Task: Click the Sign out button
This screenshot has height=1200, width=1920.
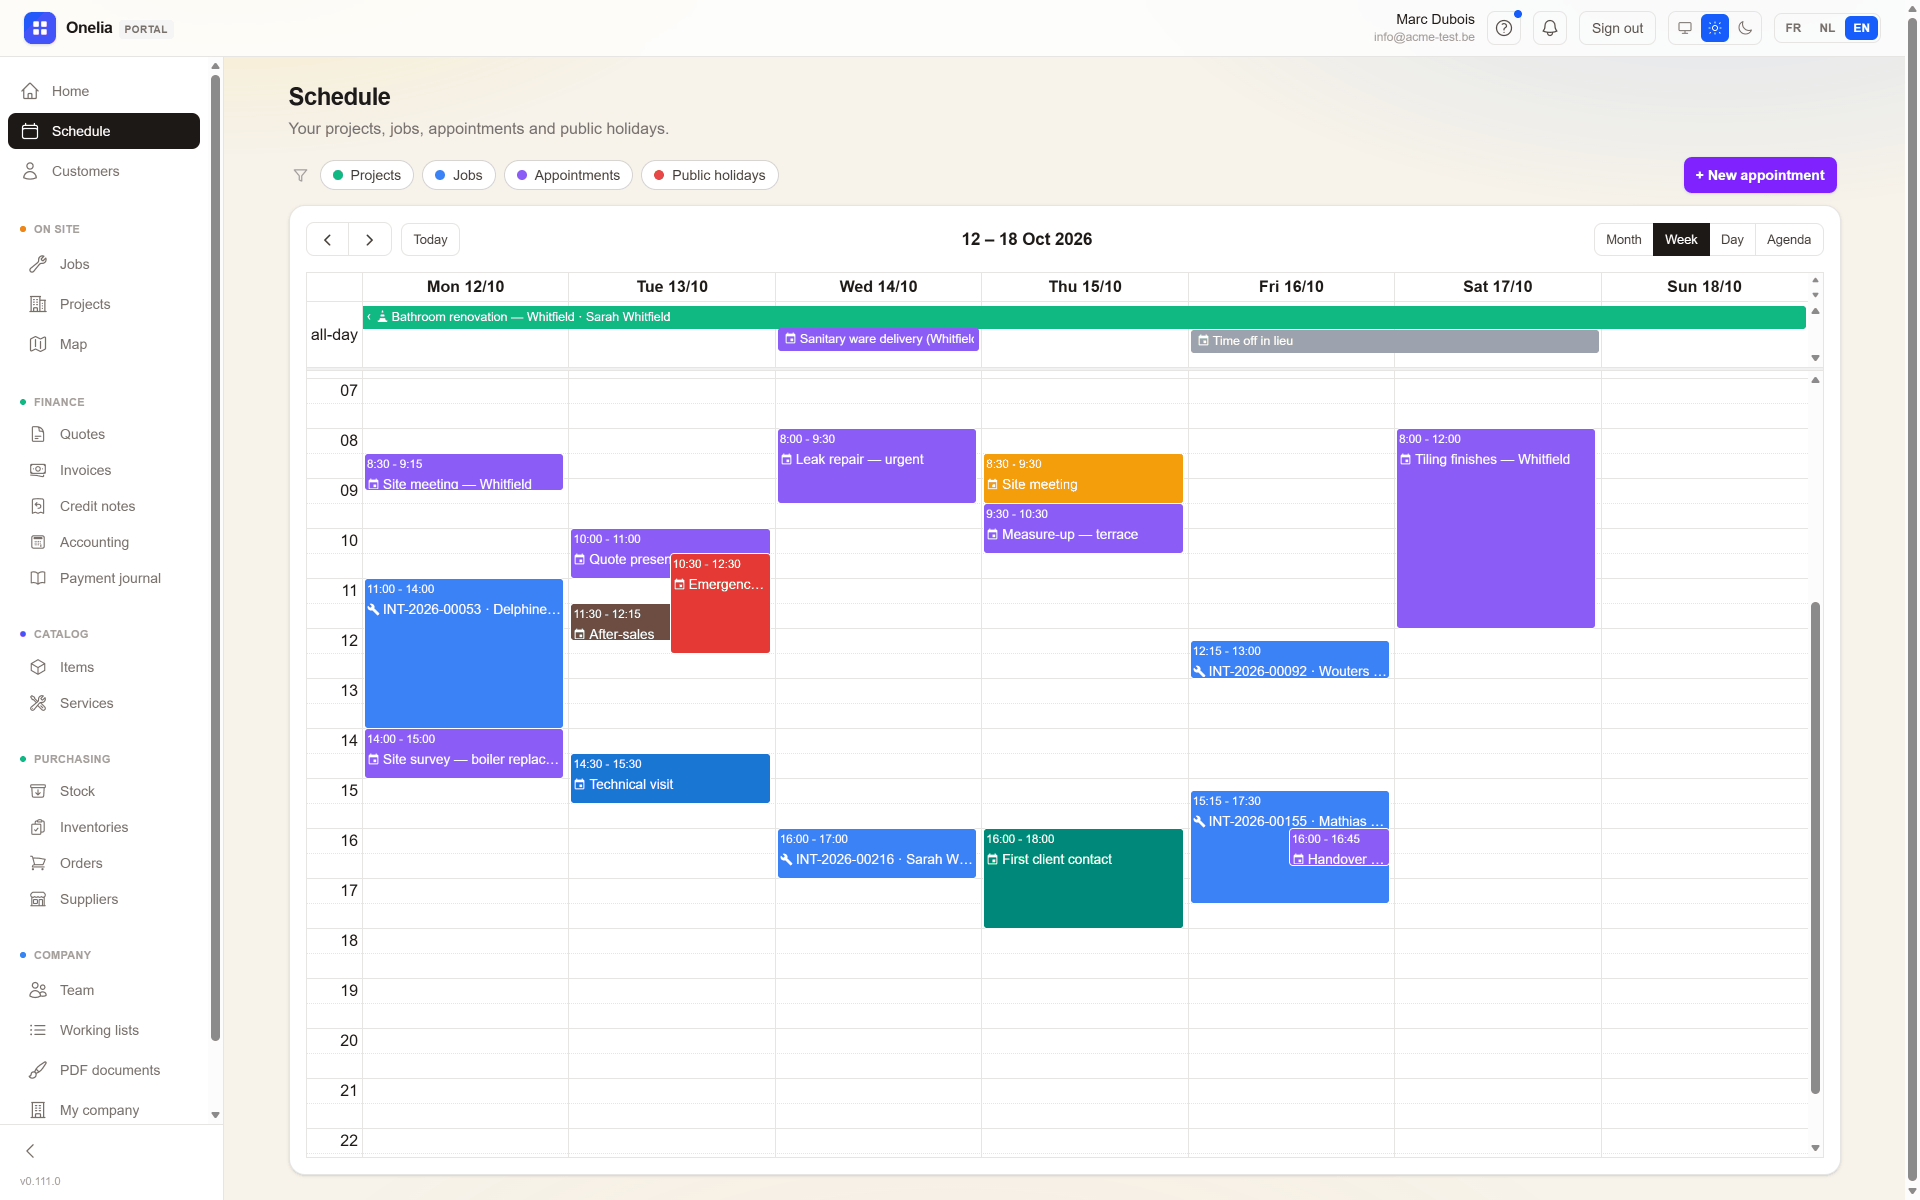Action: pyautogui.click(x=1617, y=28)
